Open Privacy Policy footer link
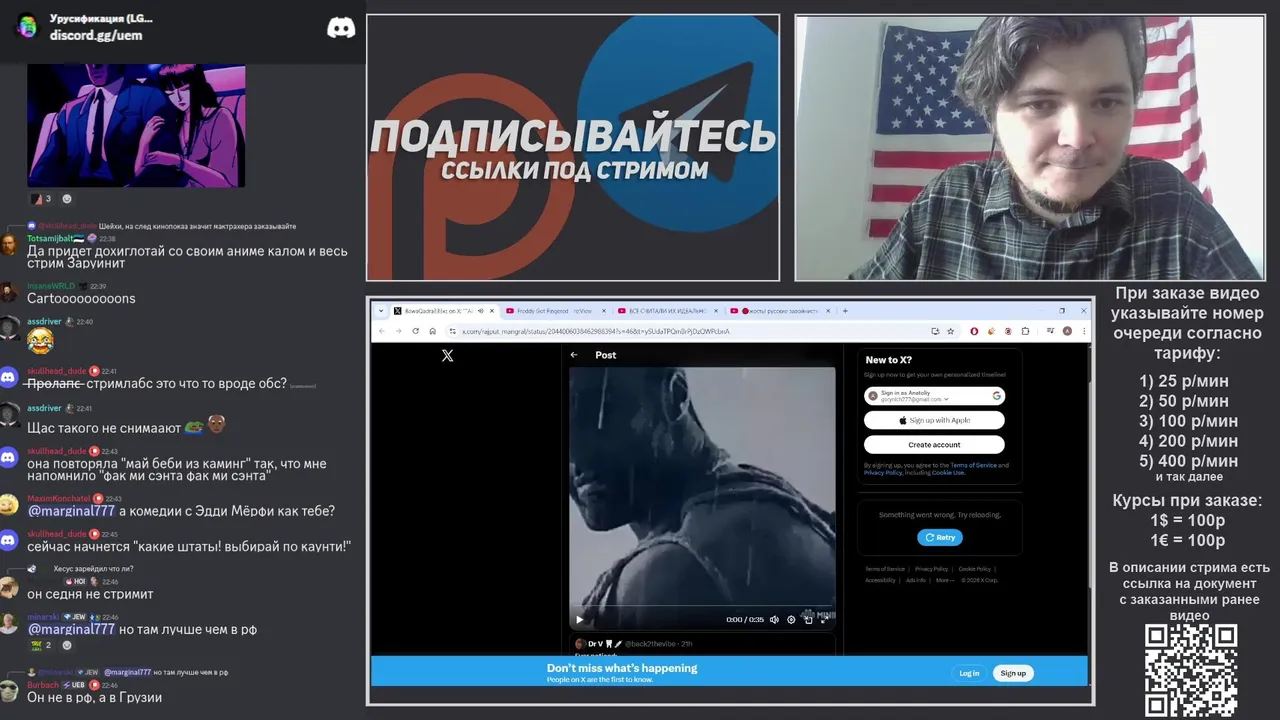1280x720 pixels. click(x=931, y=569)
